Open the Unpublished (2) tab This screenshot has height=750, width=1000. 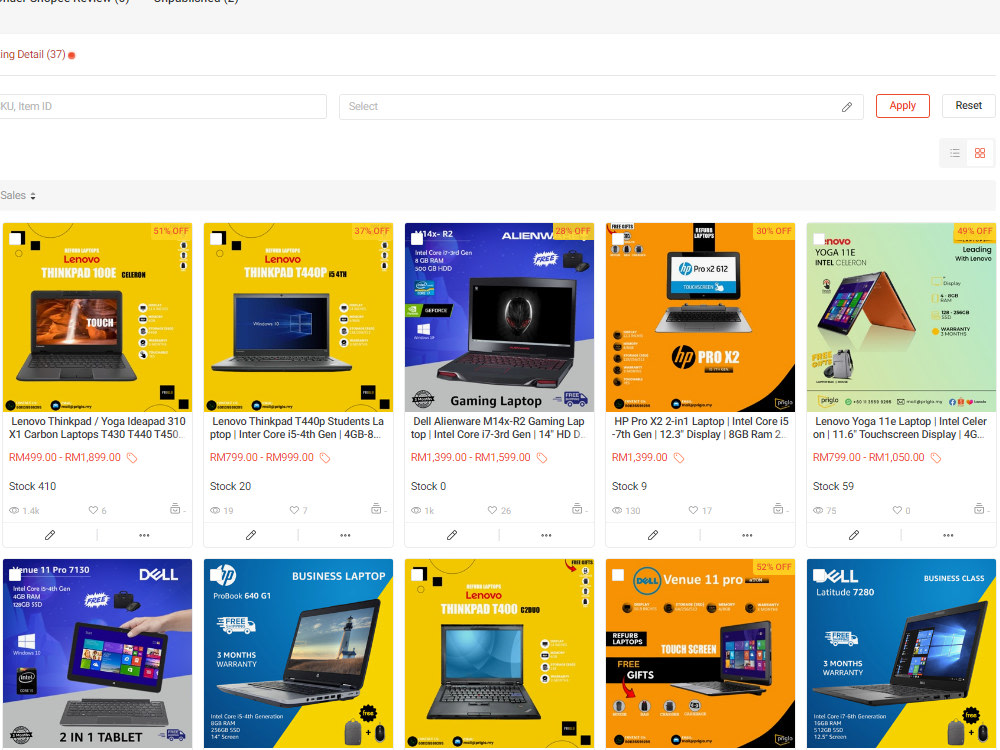pos(196,2)
